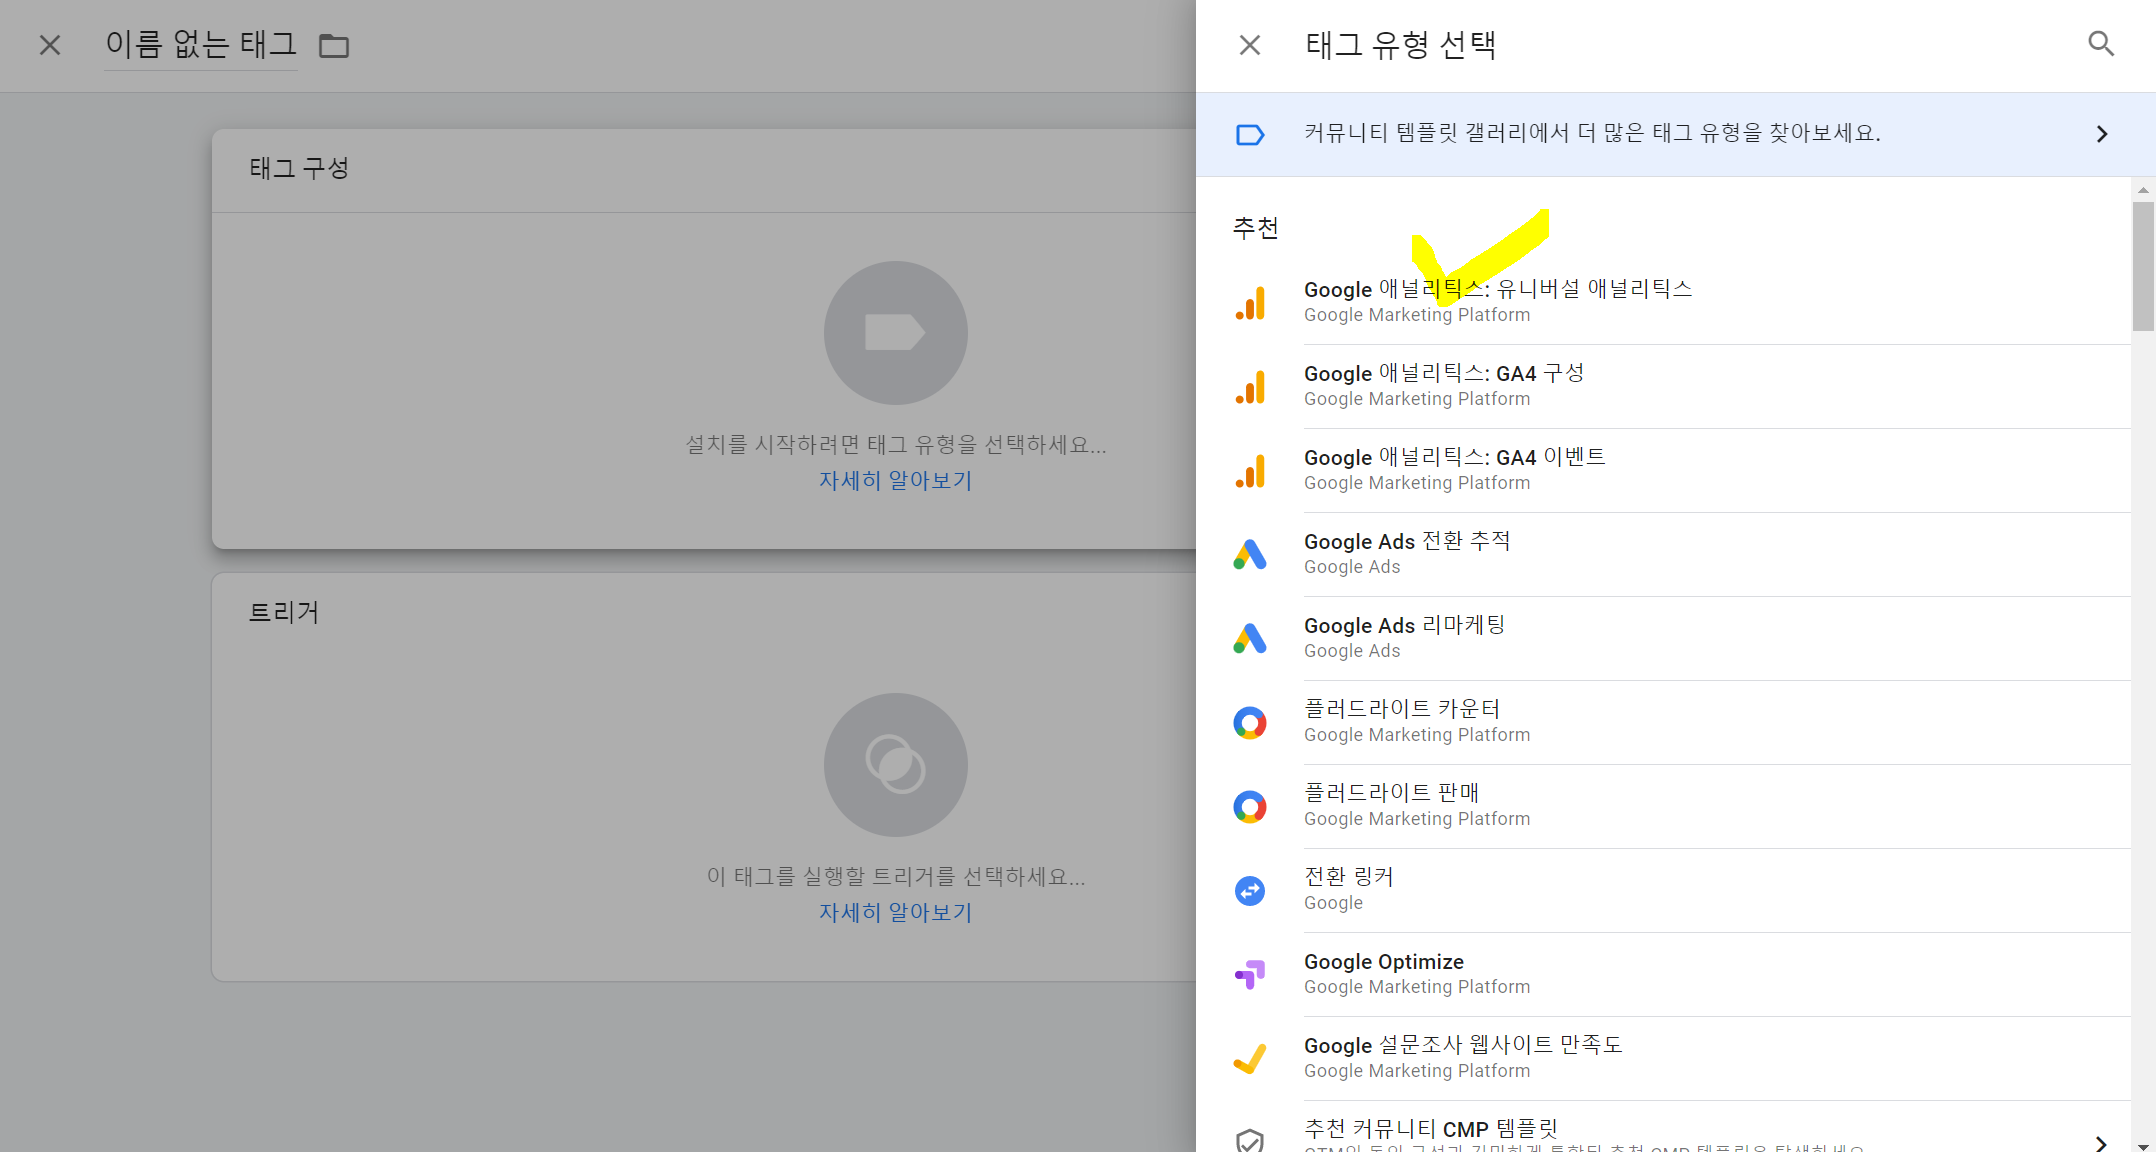Expand community template gallery chevron
The width and height of the screenshot is (2156, 1152).
point(2101,135)
